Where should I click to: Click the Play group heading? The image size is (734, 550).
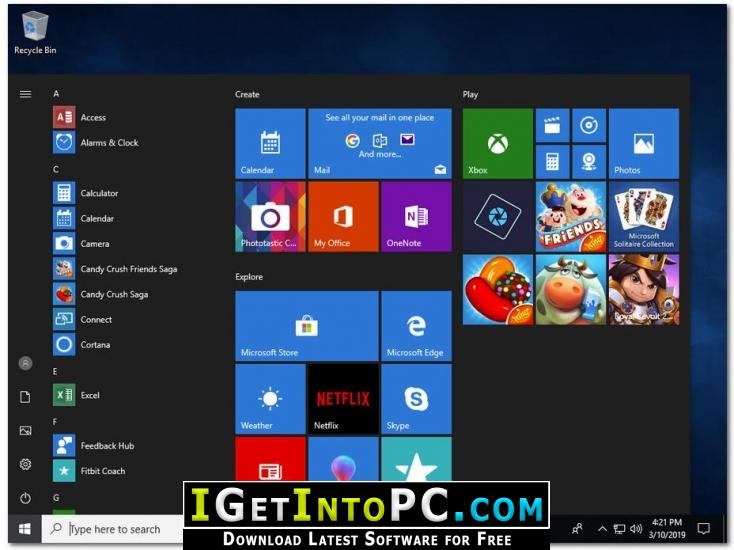coord(470,94)
